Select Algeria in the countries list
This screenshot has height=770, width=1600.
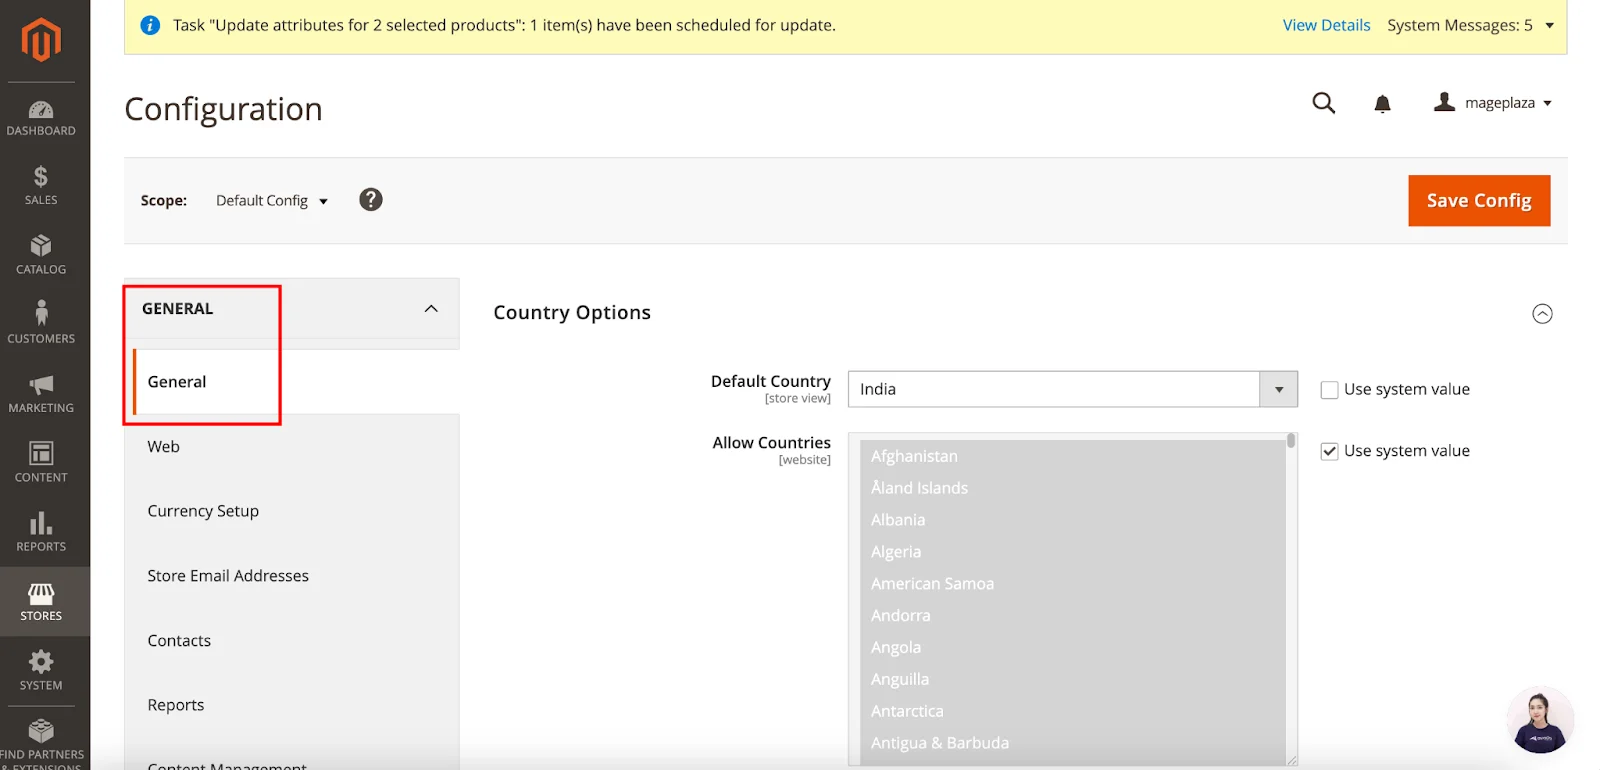[1072, 552]
